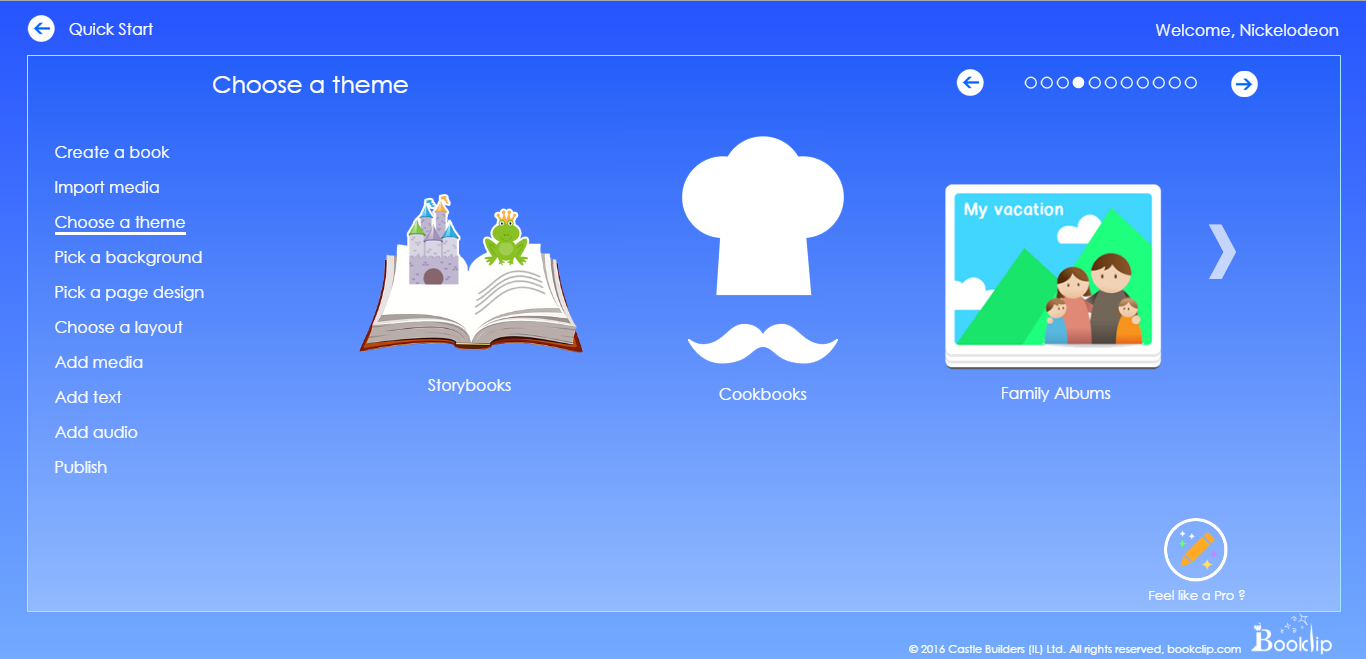The image size is (1366, 659).
Task: Open Pick a background step
Action: click(128, 257)
